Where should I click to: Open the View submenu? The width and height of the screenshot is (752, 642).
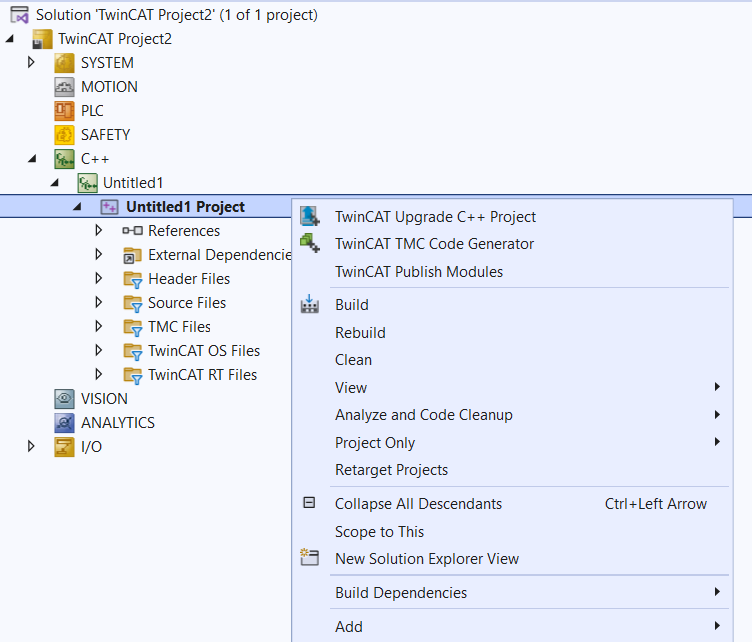click(512, 387)
